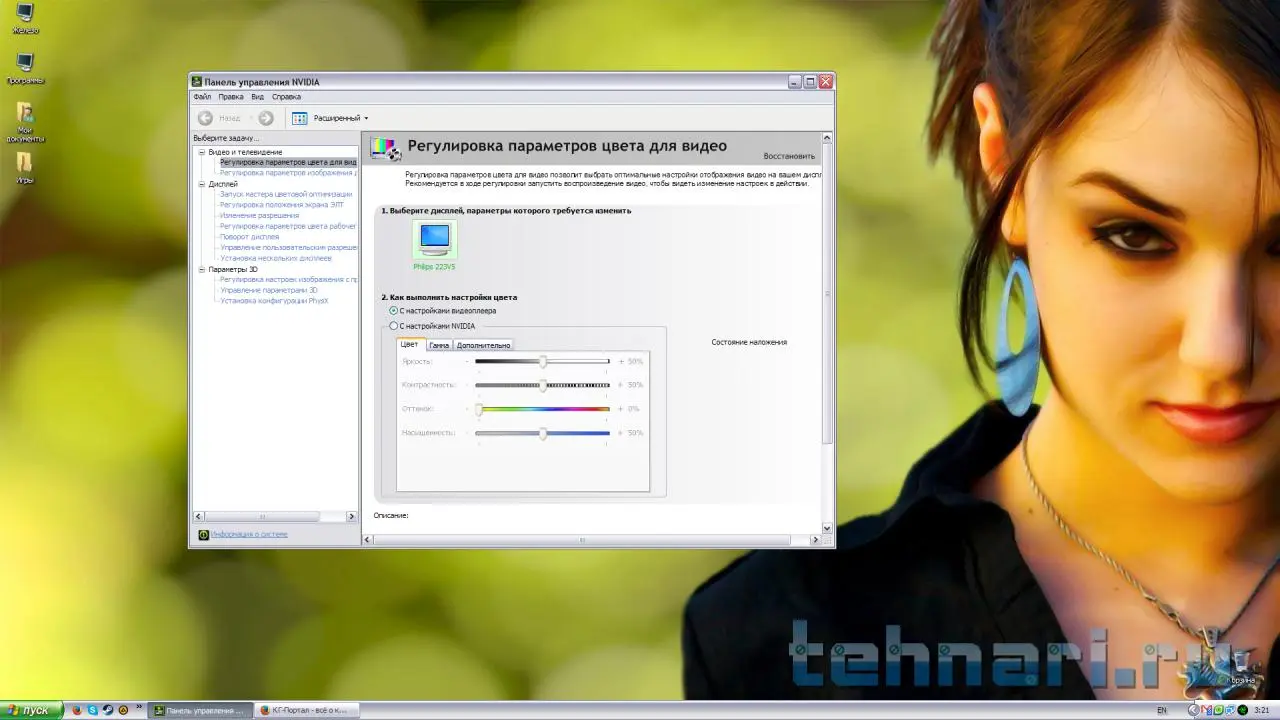
Task: Open 'Регулировка положения экрана ЭЛТ' tree item
Action: [x=281, y=205]
